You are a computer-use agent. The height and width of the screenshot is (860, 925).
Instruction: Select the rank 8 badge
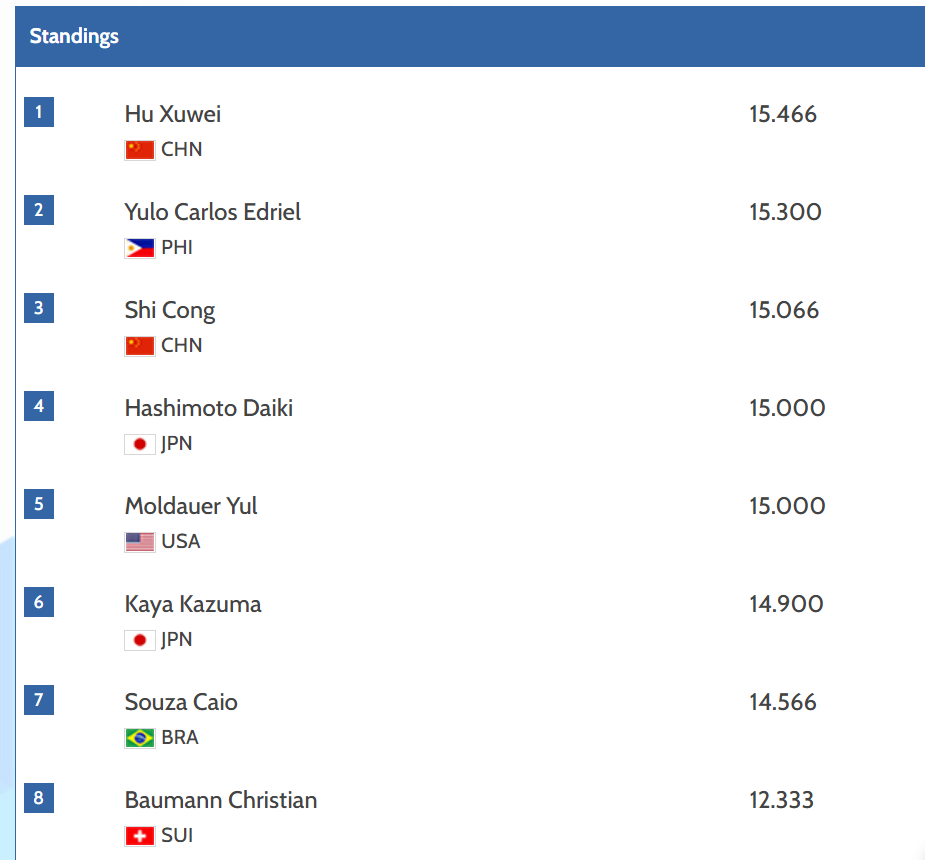click(39, 797)
